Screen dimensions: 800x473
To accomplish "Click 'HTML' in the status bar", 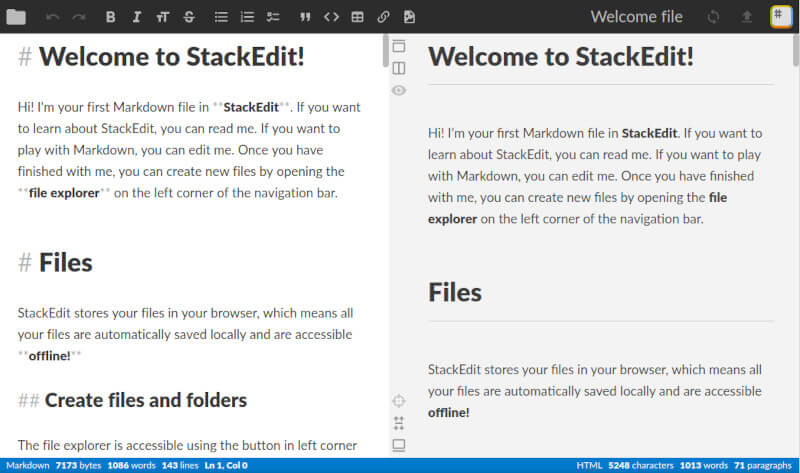I will [x=589, y=465].
